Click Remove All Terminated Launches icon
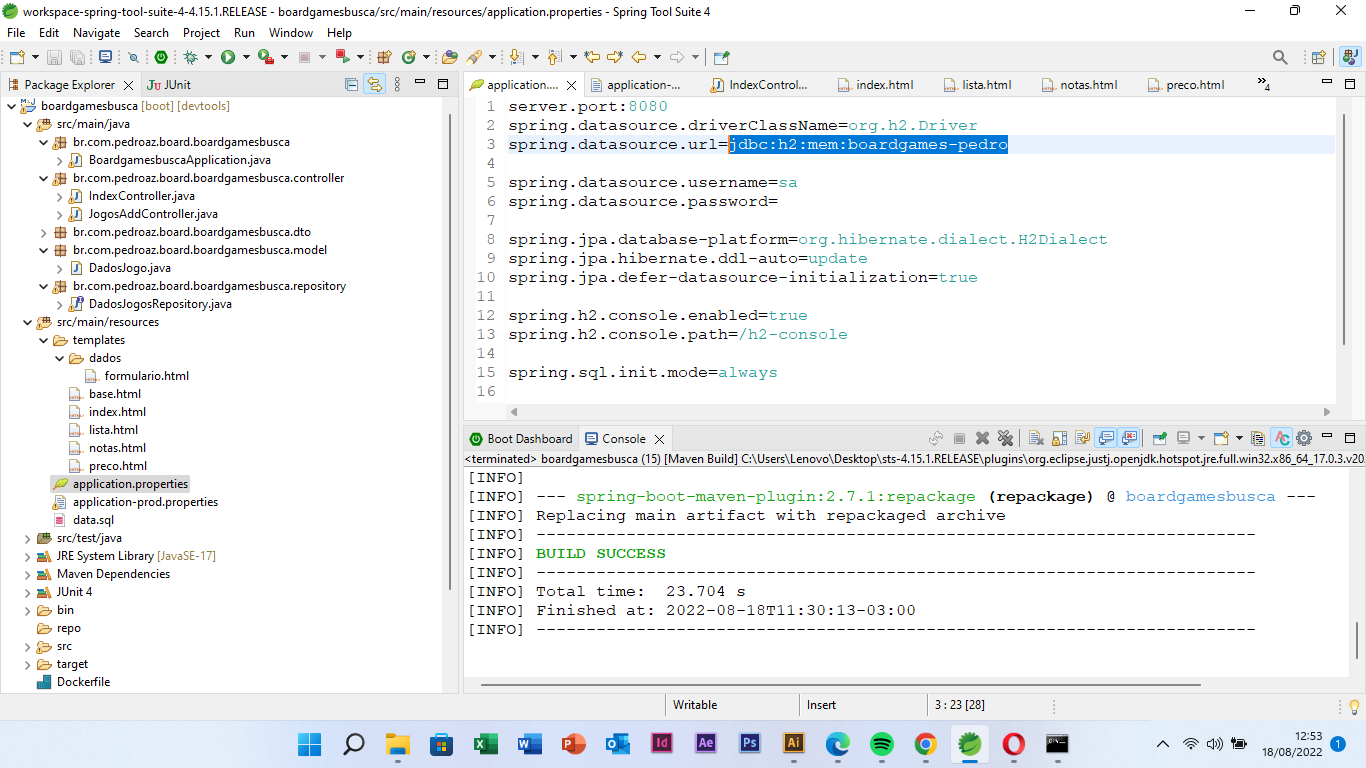Image resolution: width=1366 pixels, height=768 pixels. (x=1006, y=438)
